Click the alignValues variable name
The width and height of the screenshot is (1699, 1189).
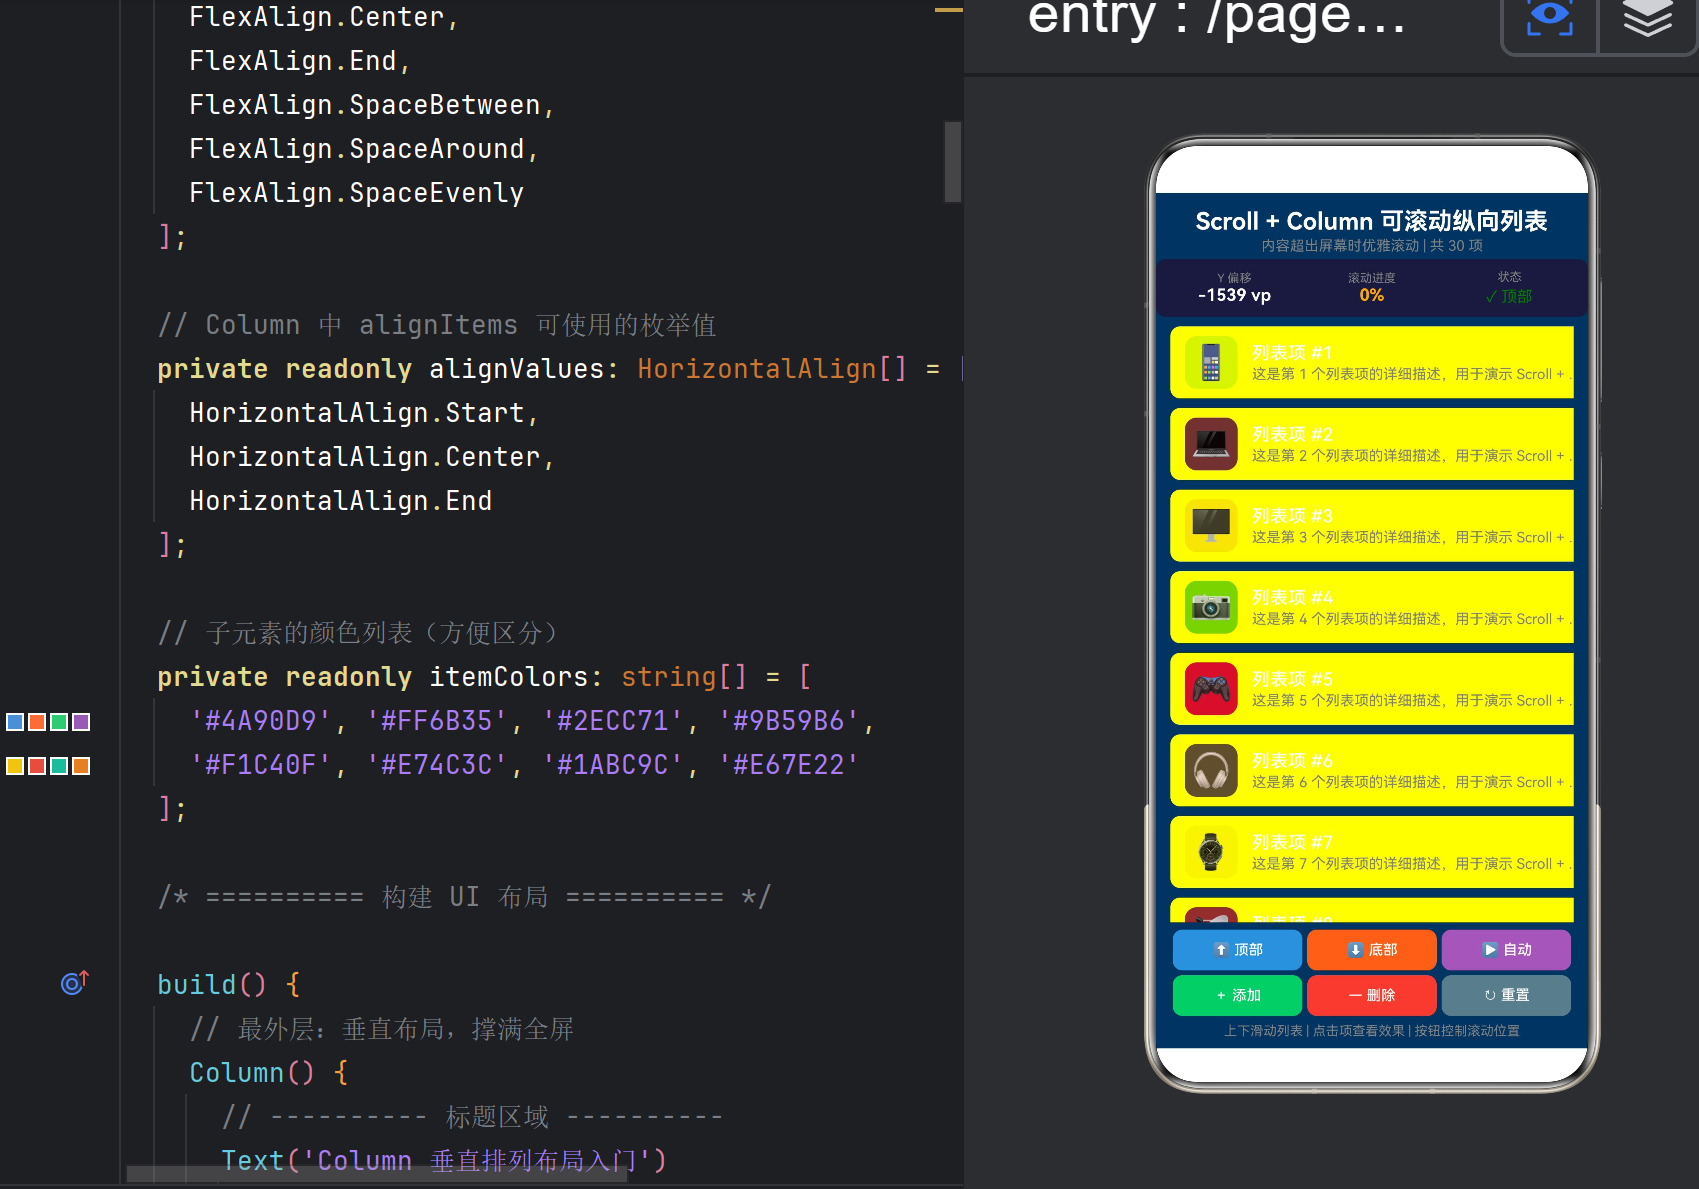(516, 369)
